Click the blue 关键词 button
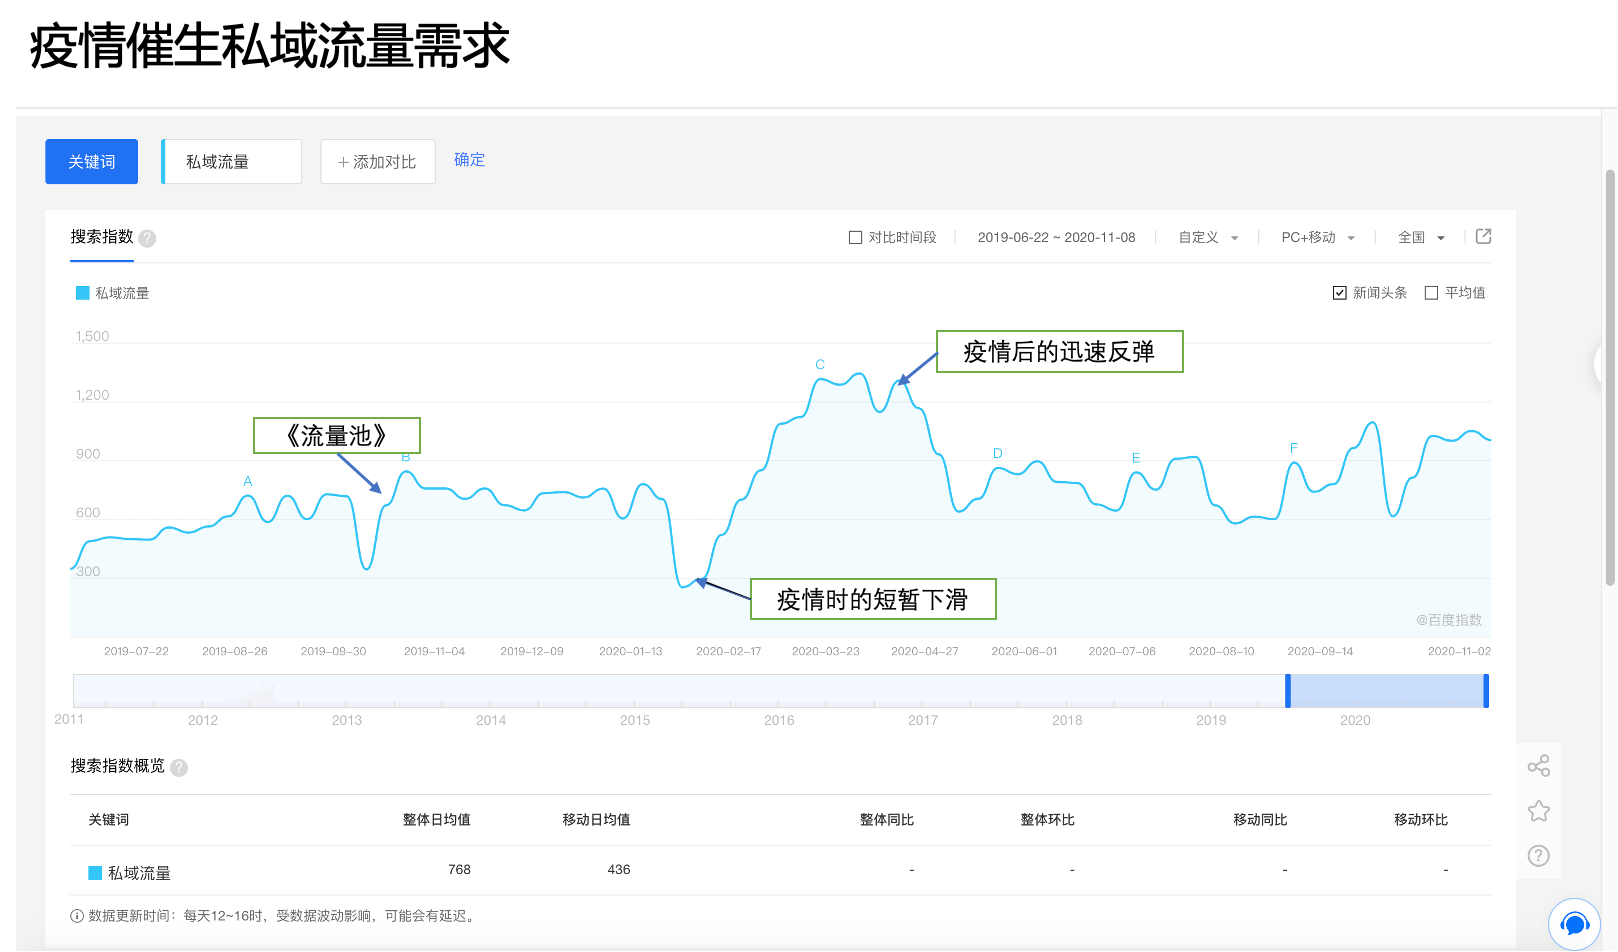Image resolution: width=1618 pixels, height=952 pixels. point(91,161)
